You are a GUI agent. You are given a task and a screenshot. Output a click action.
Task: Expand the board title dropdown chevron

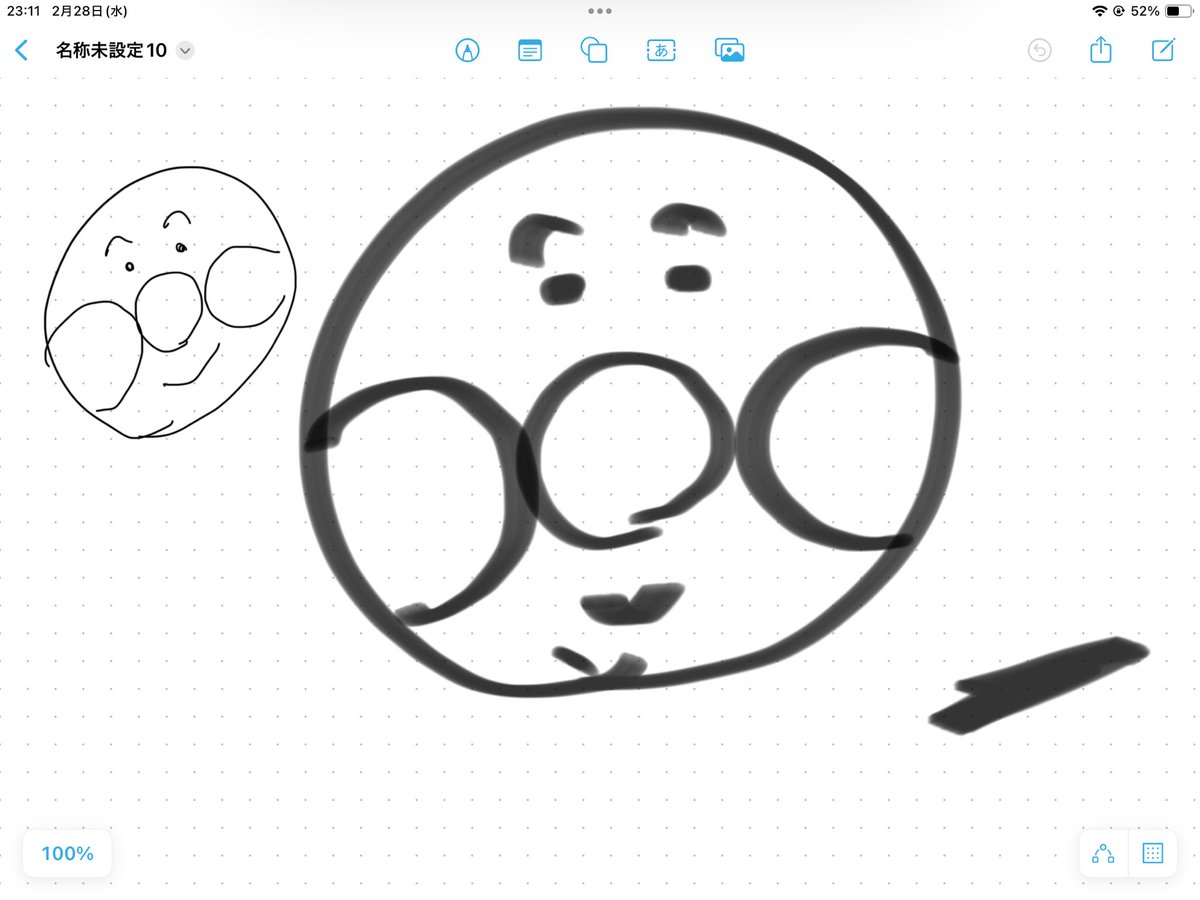click(x=185, y=50)
